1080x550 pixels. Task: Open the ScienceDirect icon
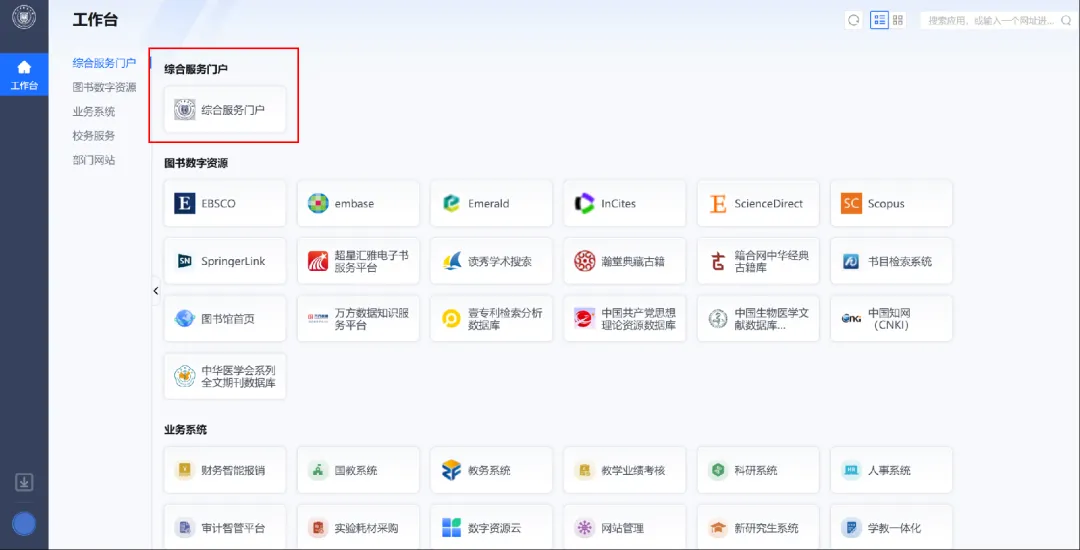(x=718, y=204)
